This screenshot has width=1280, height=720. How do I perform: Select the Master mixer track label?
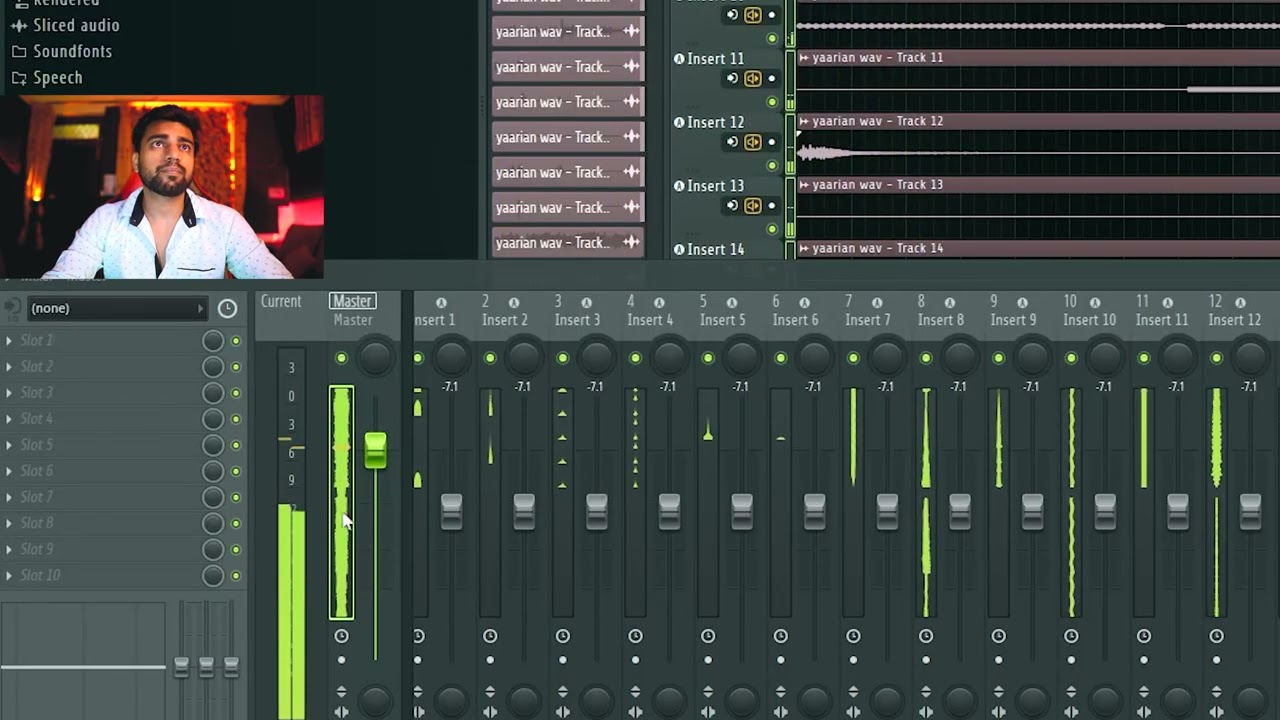tap(353, 320)
